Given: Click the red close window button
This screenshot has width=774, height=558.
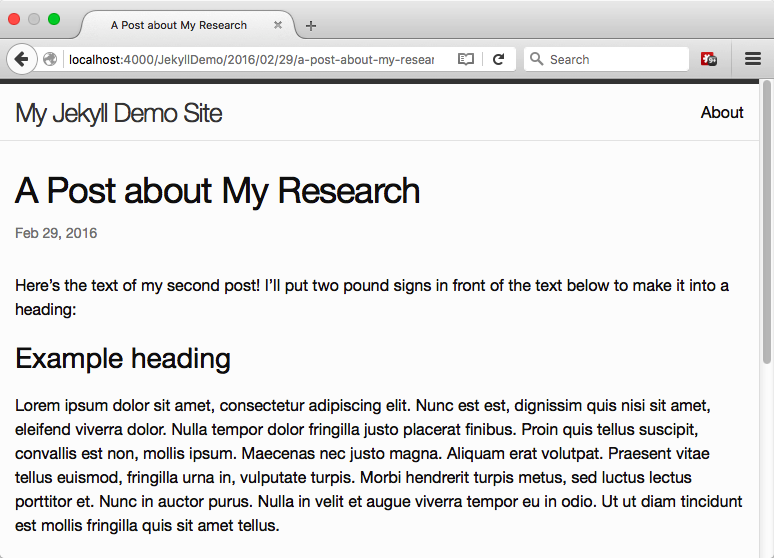Looking at the screenshot, I should click(x=14, y=19).
